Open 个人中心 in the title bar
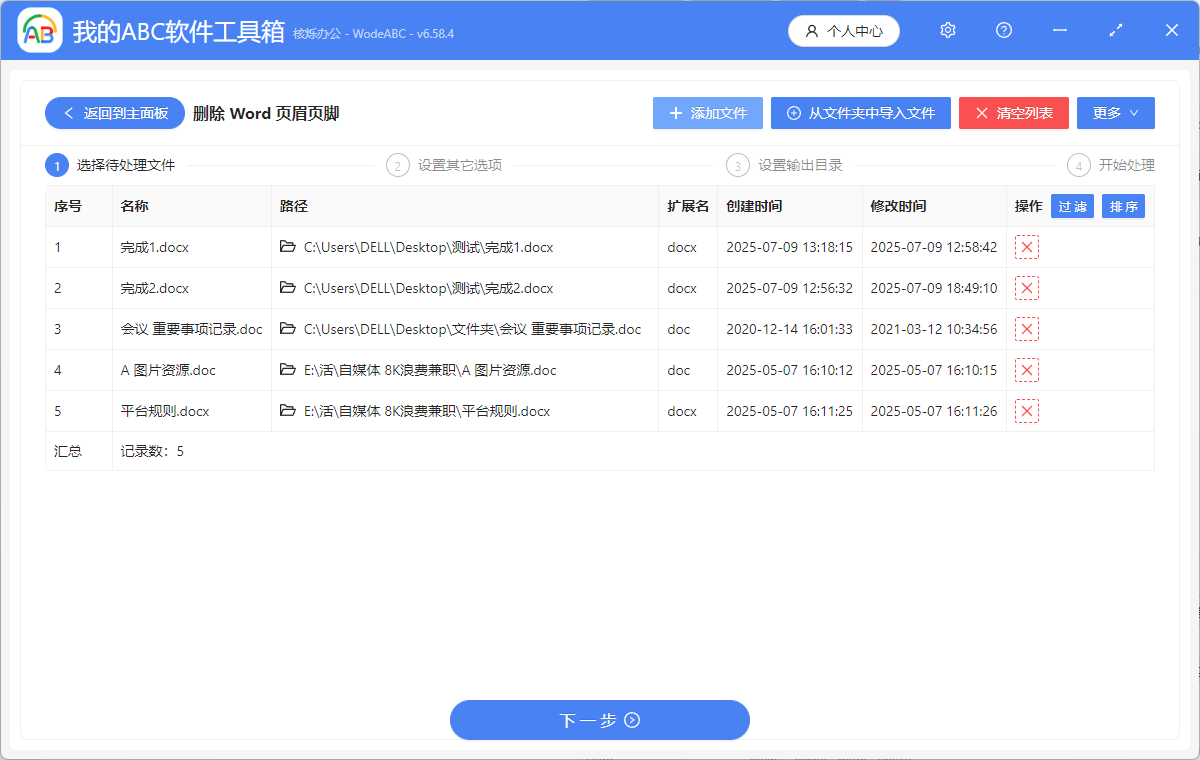The height and width of the screenshot is (760, 1200). [843, 30]
